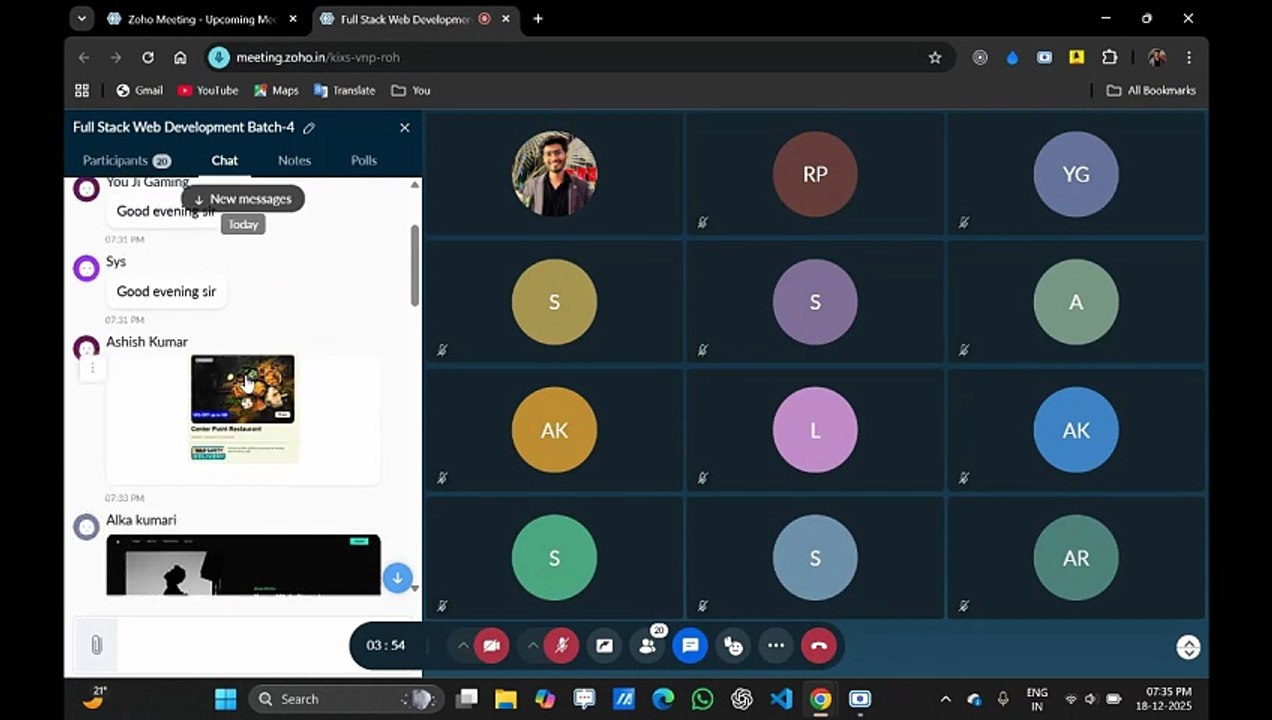Image resolution: width=1272 pixels, height=720 pixels.
Task: Go to browser home page
Action: (x=180, y=58)
